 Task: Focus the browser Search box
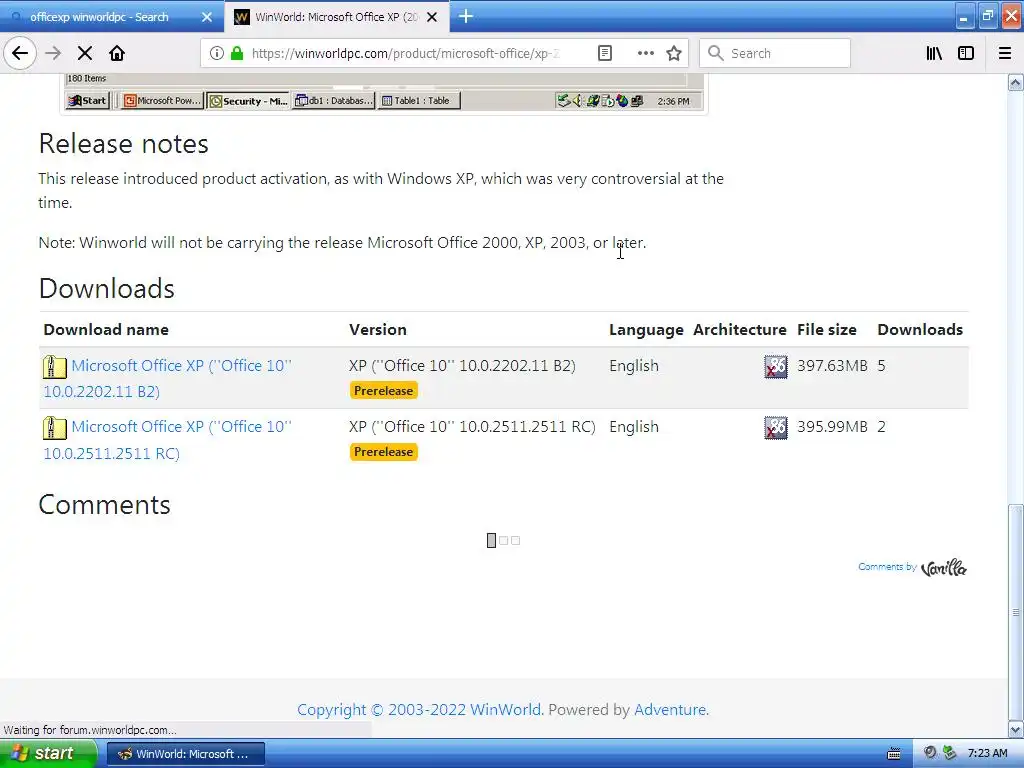click(775, 53)
